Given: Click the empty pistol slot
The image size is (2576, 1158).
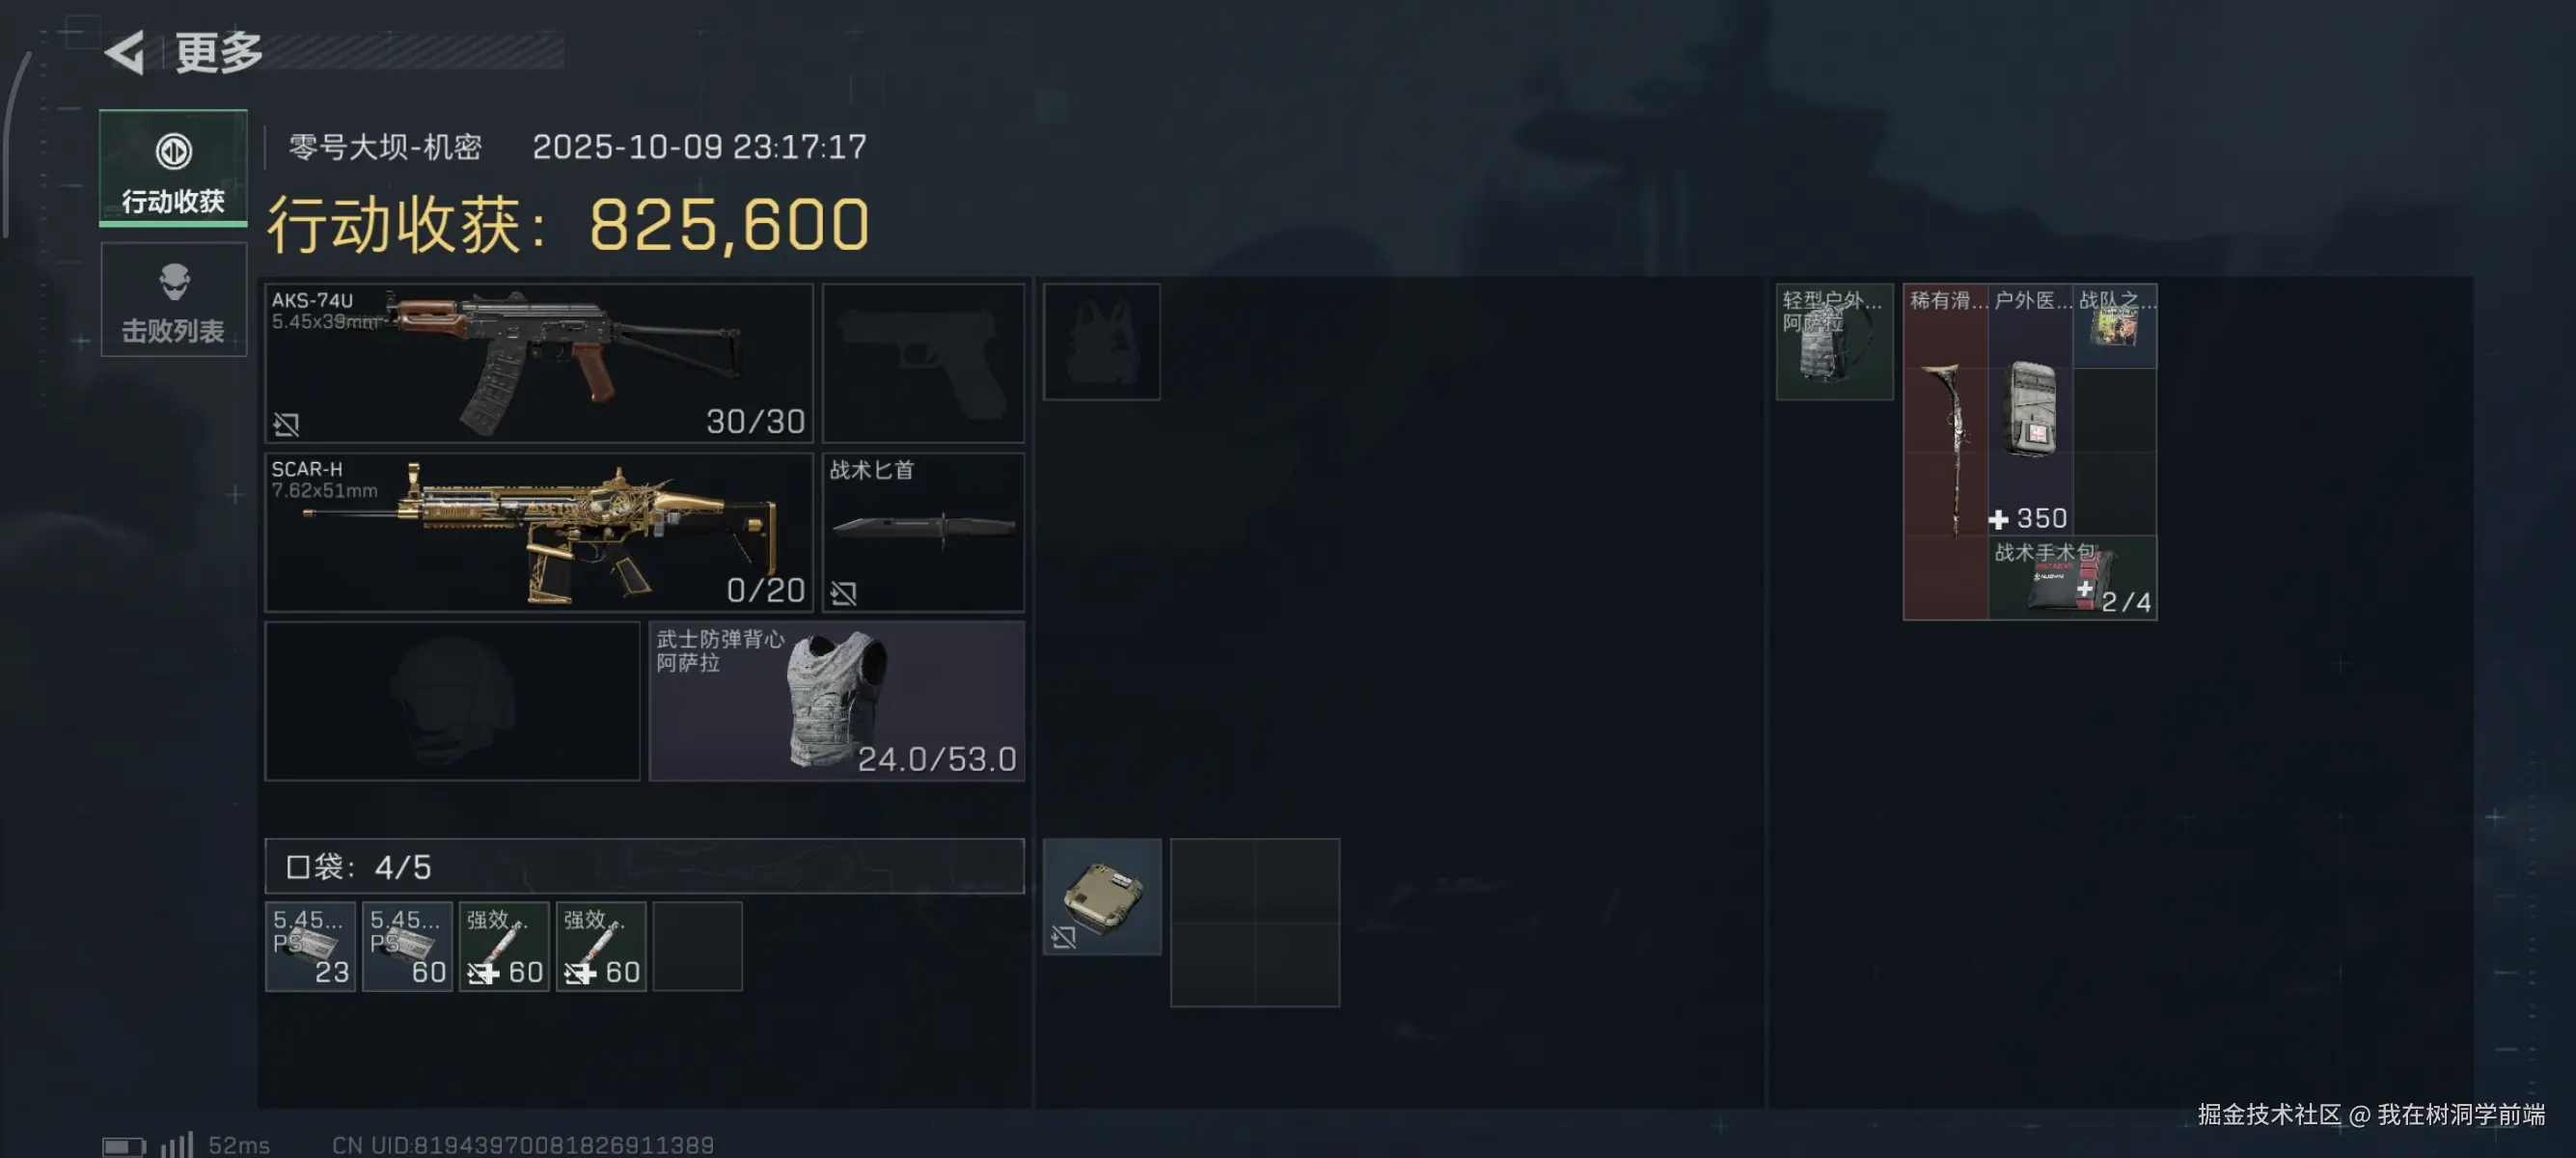Looking at the screenshot, I should pos(923,363).
